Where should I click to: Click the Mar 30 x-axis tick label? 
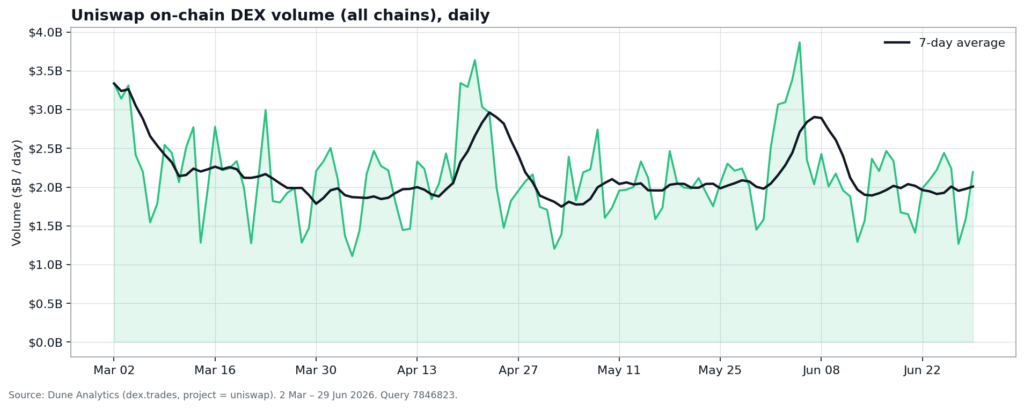316,370
